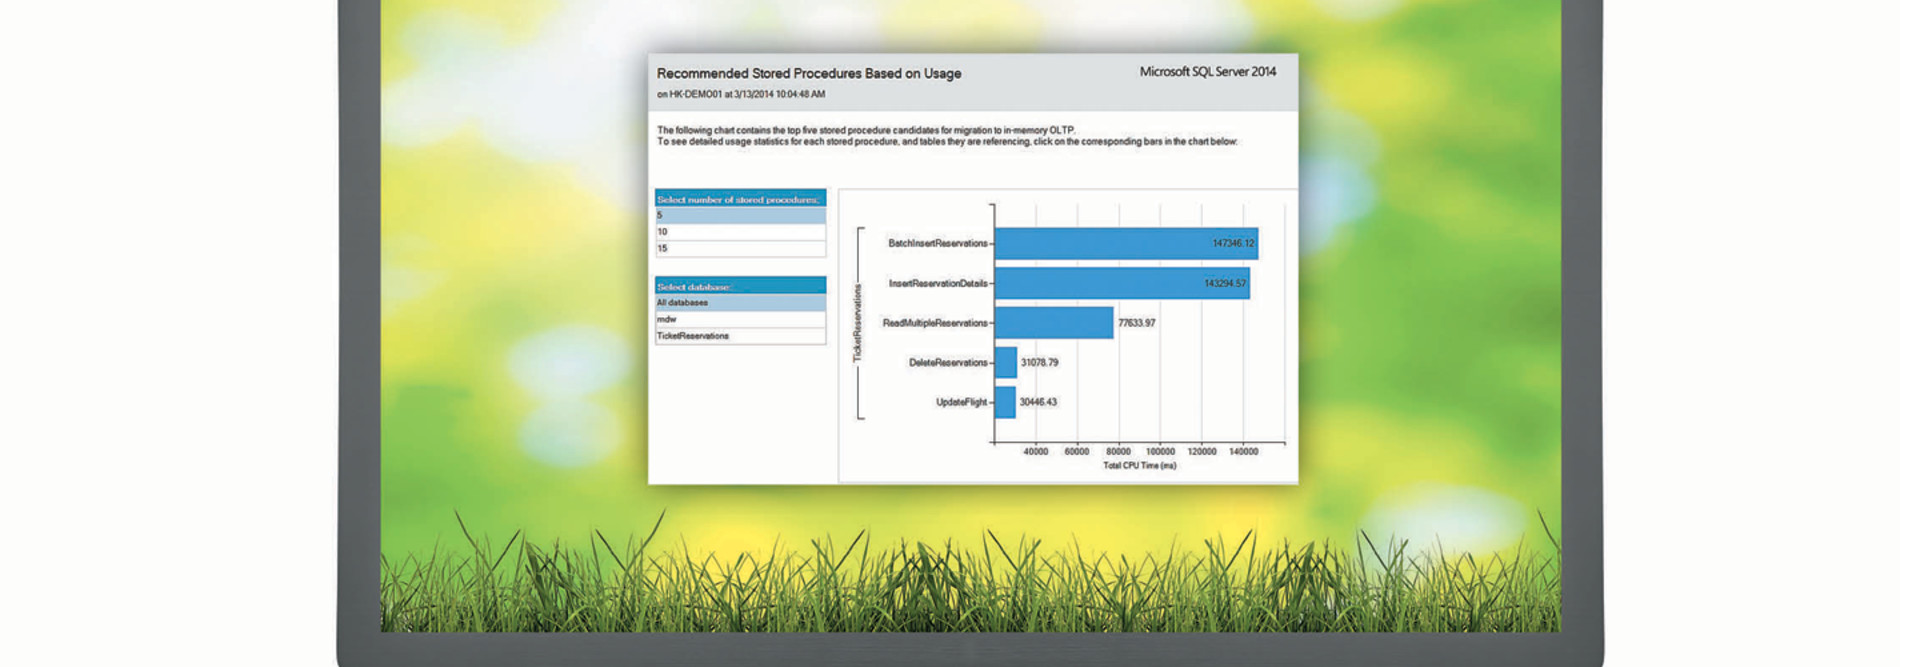Click the line about seeing detailed usage statistics
The height and width of the screenshot is (667, 1920).
pos(947,142)
